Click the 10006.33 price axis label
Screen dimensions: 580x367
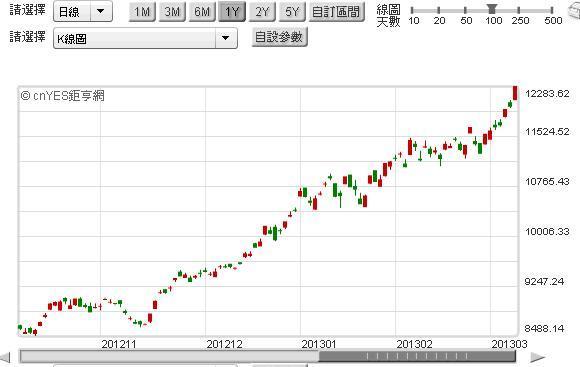(x=547, y=231)
